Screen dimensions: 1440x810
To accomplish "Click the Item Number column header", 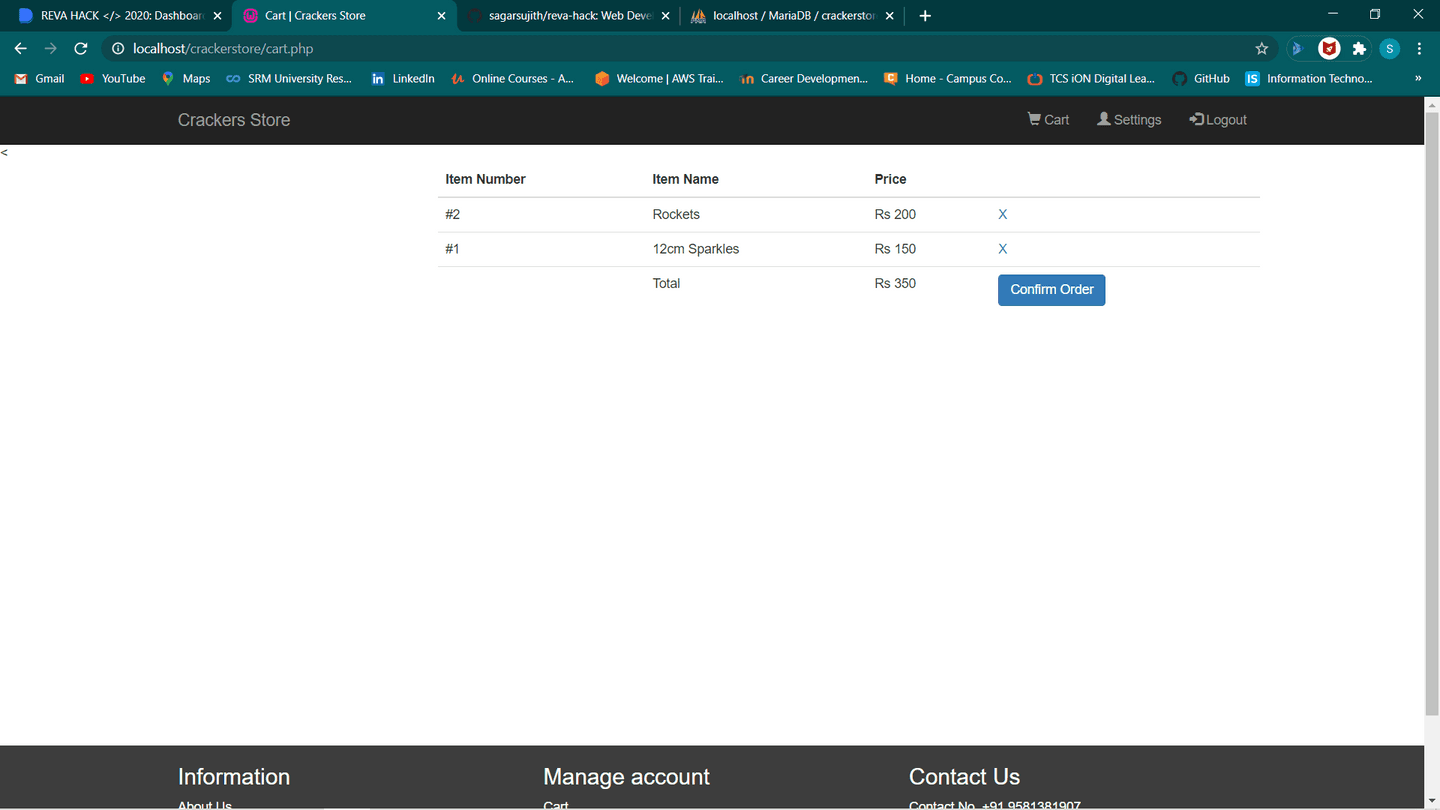I will (485, 180).
